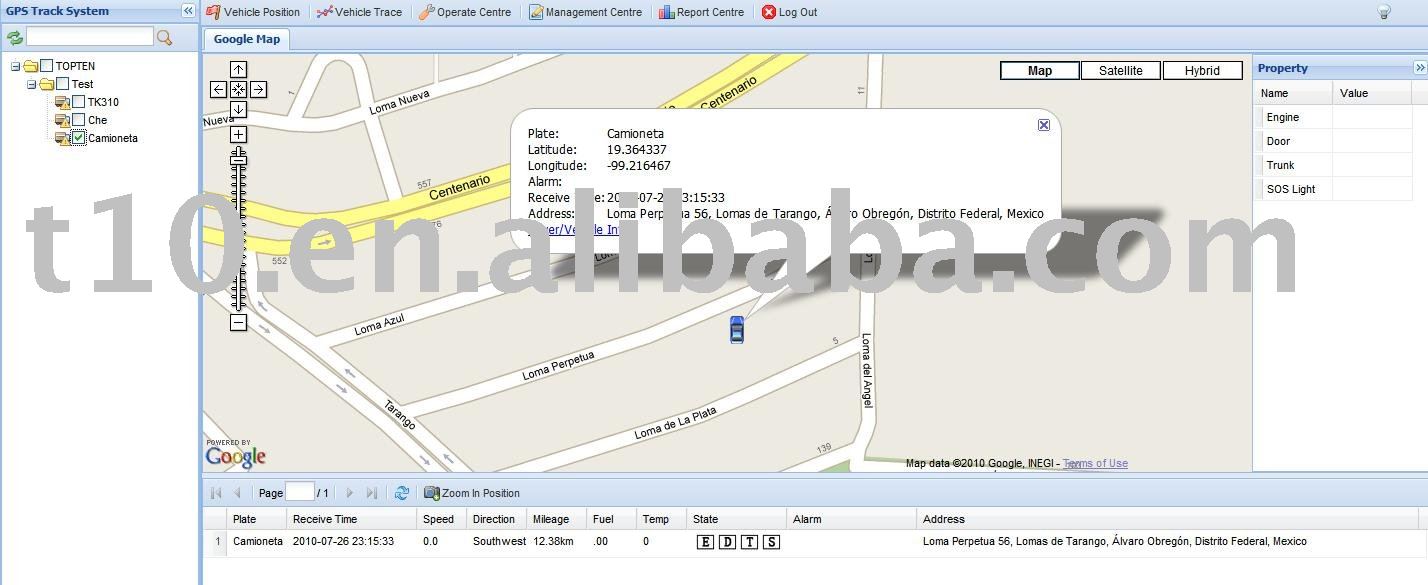1428x585 pixels.
Task: Check the Che vehicle checkbox
Action: 79,120
